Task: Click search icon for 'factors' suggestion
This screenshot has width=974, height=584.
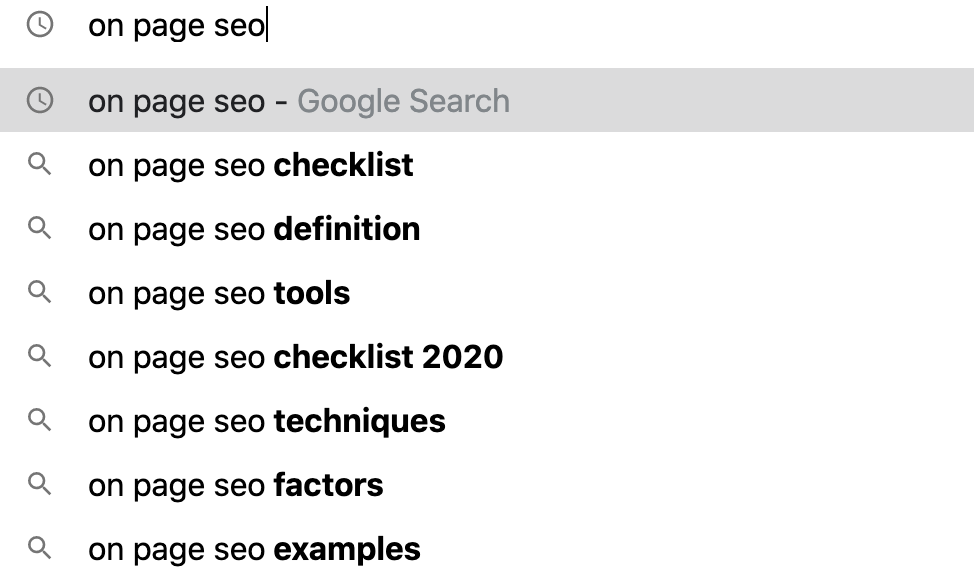Action: (x=39, y=485)
